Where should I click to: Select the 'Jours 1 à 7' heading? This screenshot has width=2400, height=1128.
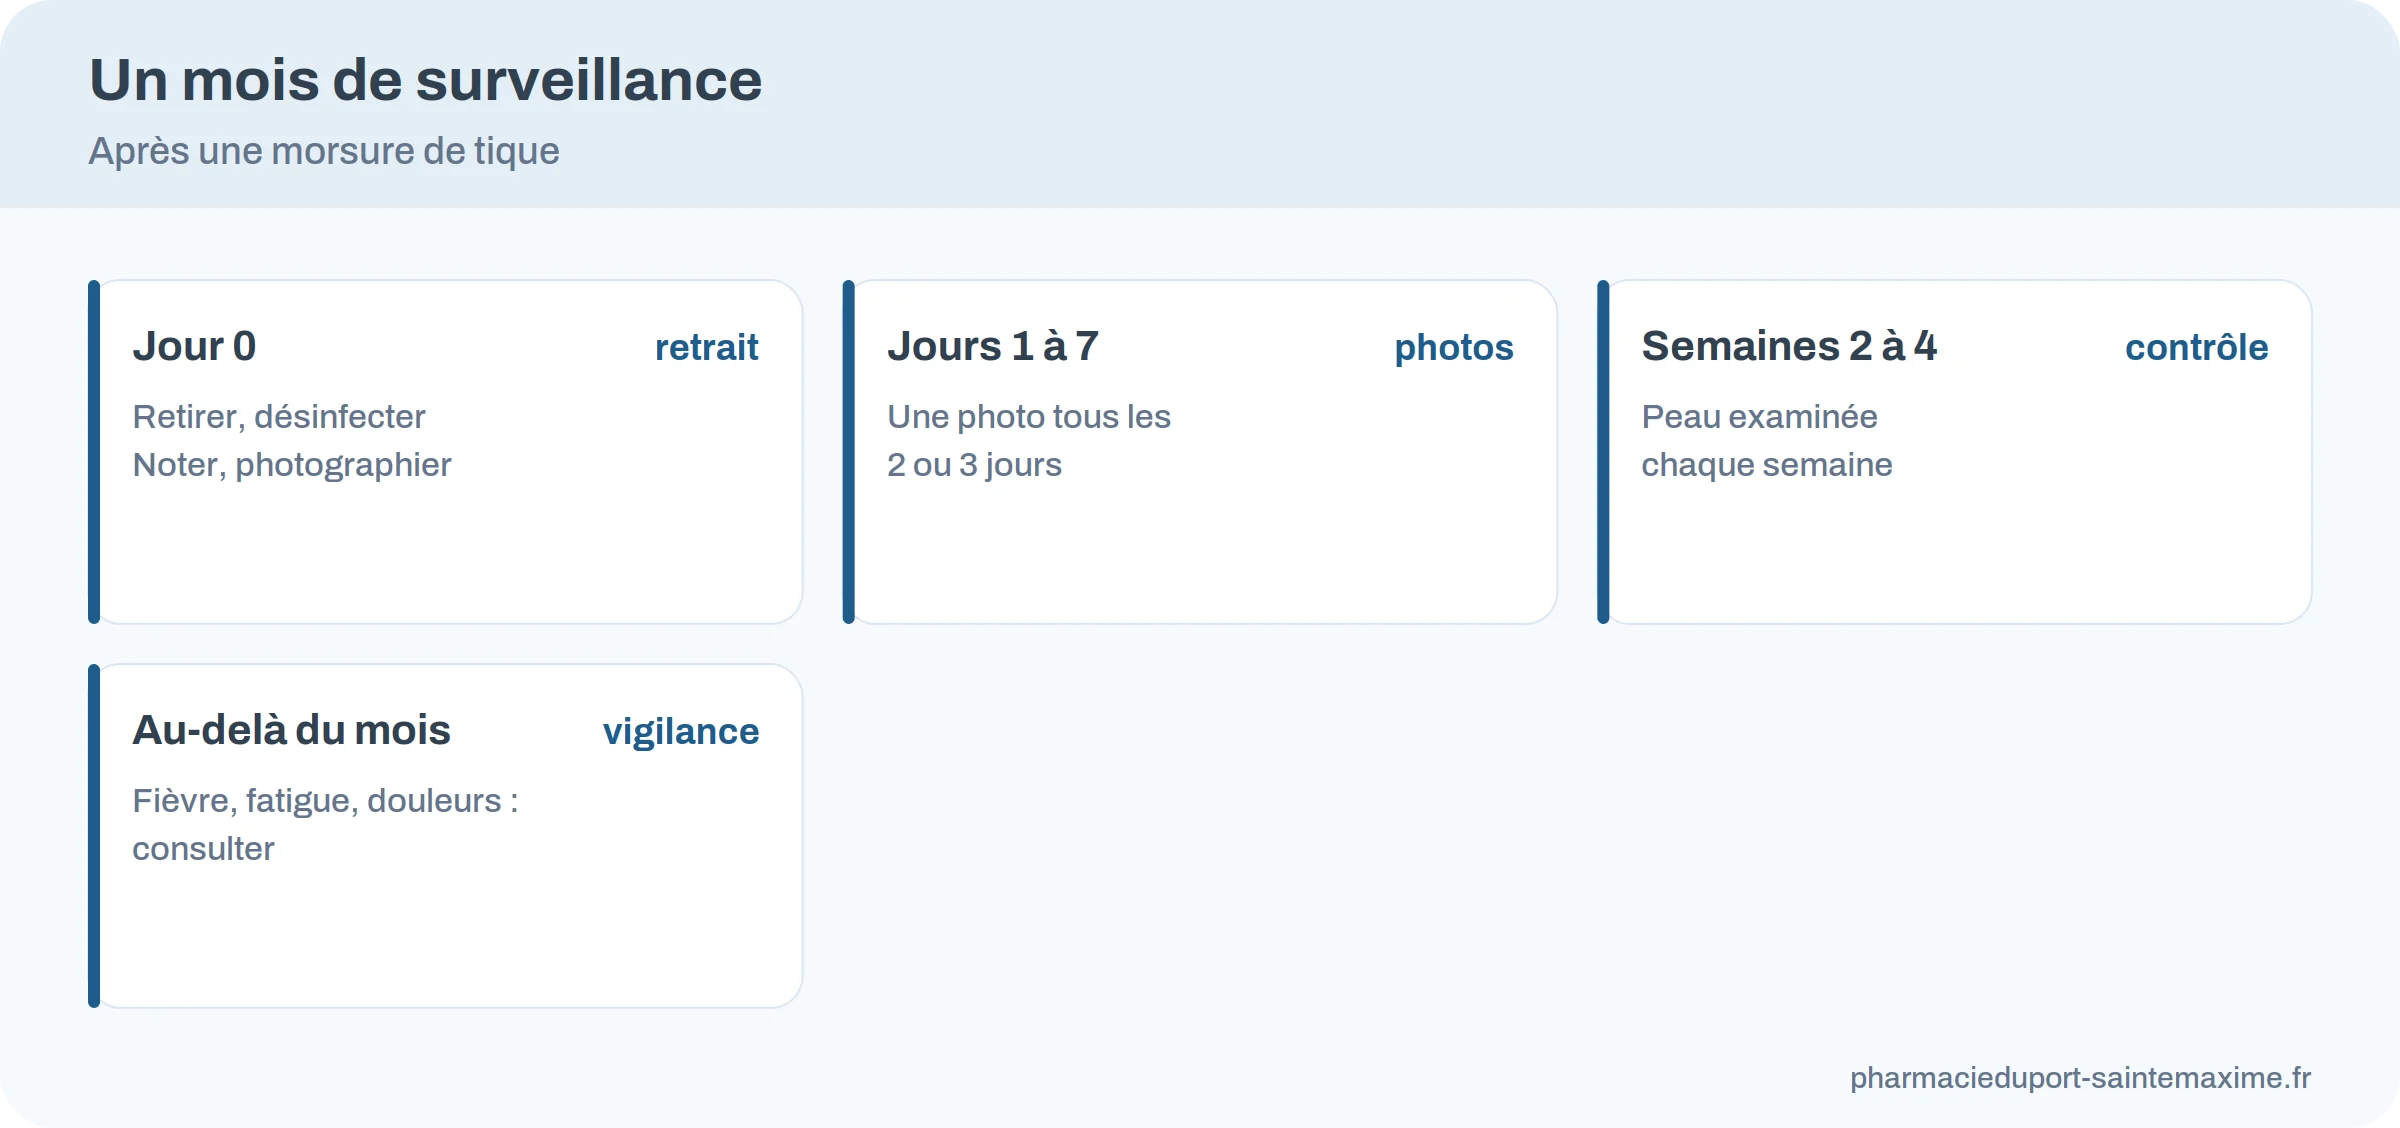pyautogui.click(x=993, y=346)
